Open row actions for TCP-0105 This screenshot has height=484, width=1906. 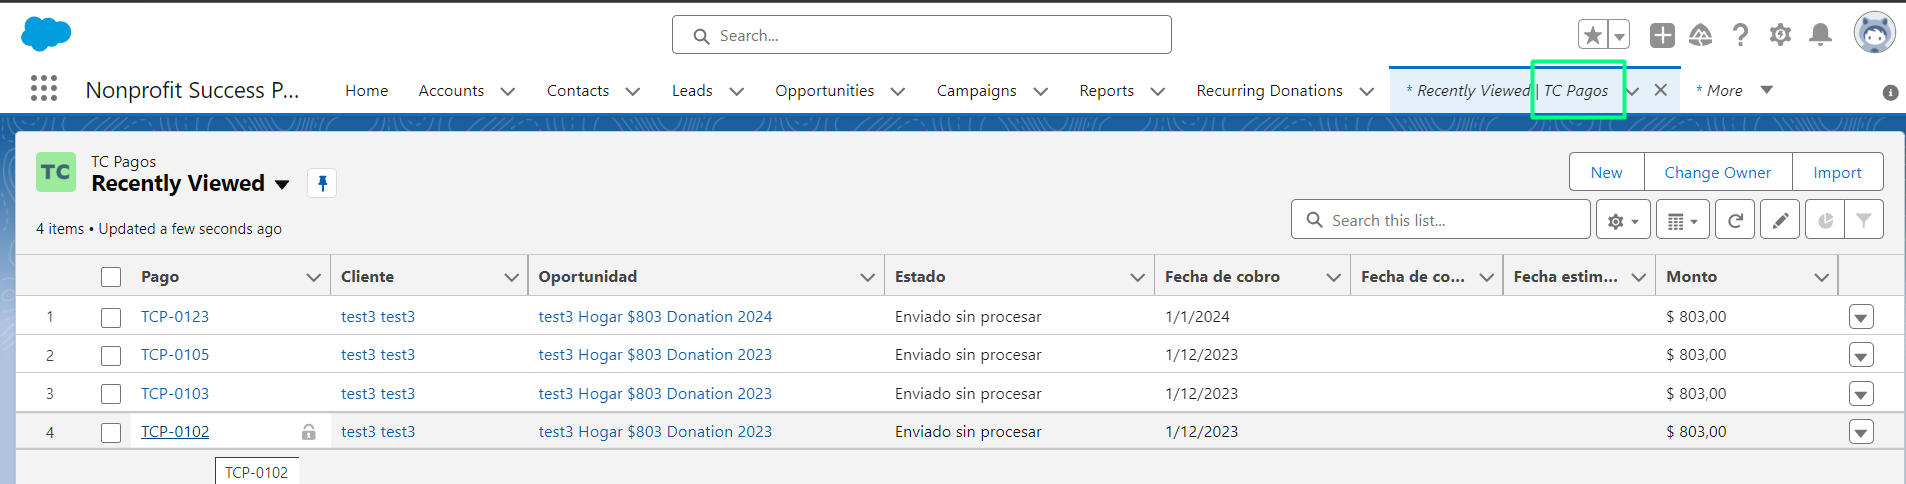pos(1861,356)
